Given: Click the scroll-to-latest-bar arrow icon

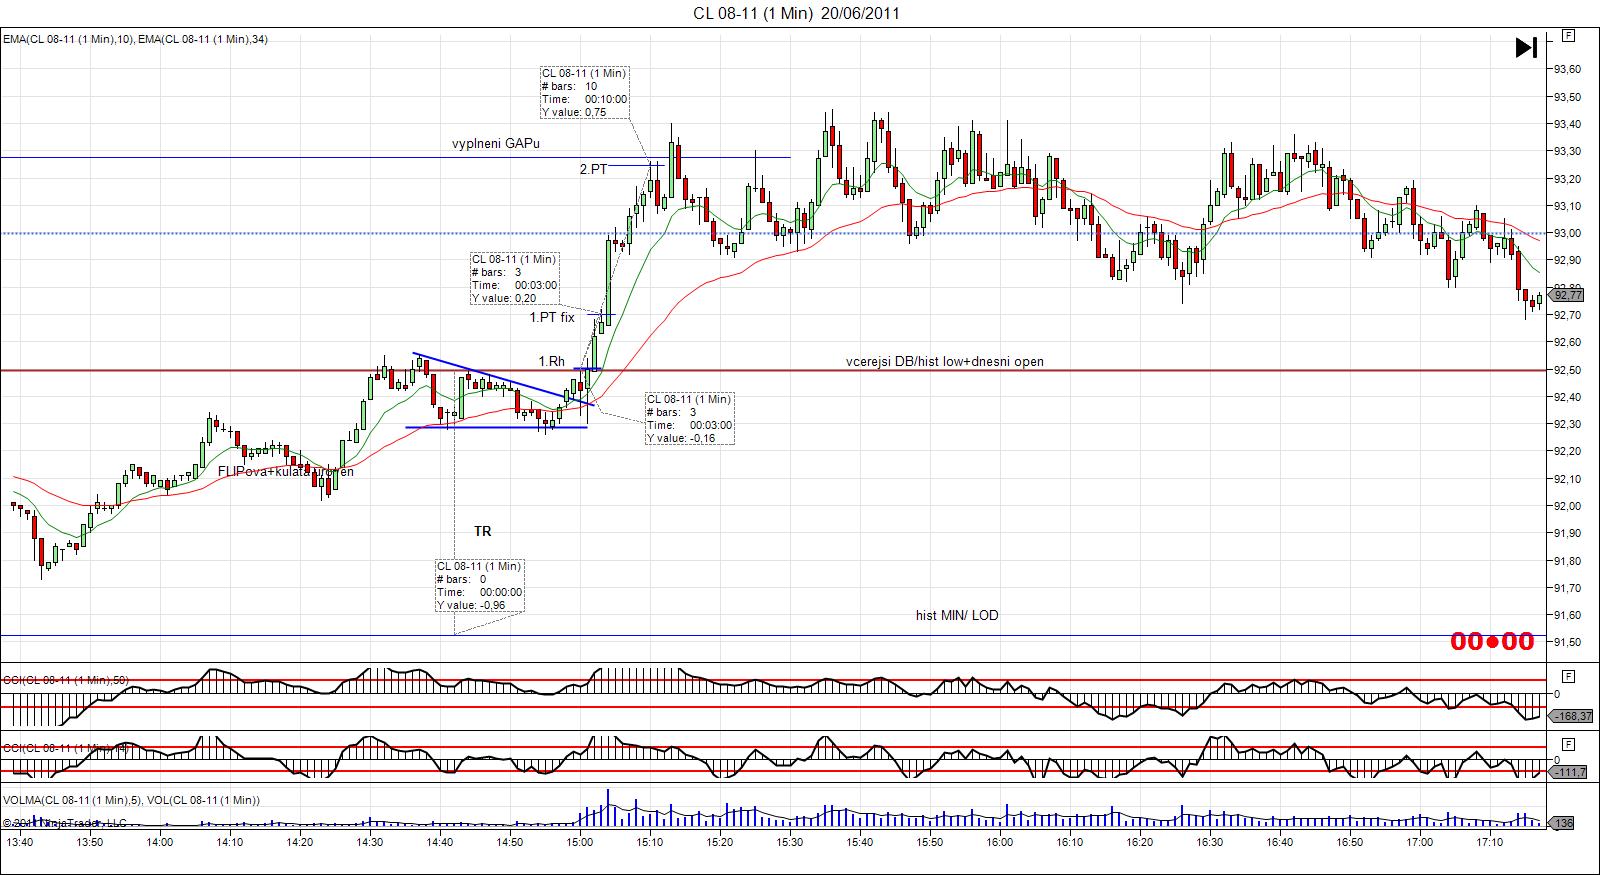Looking at the screenshot, I should [1526, 47].
